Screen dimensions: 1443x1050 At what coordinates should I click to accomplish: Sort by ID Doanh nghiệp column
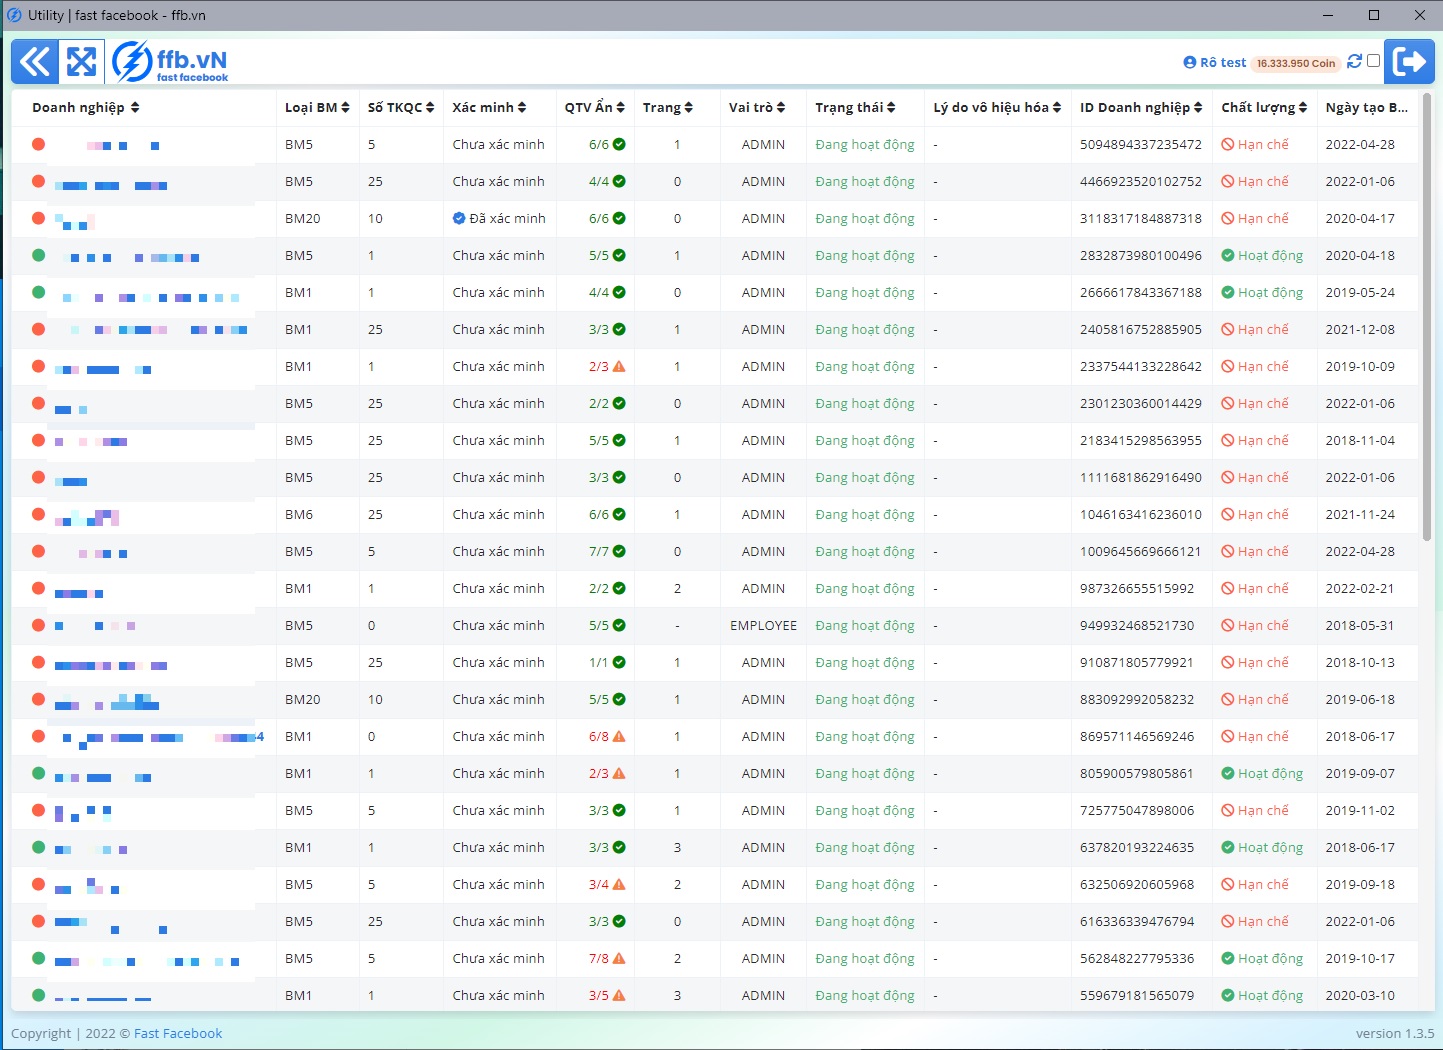coord(1141,107)
